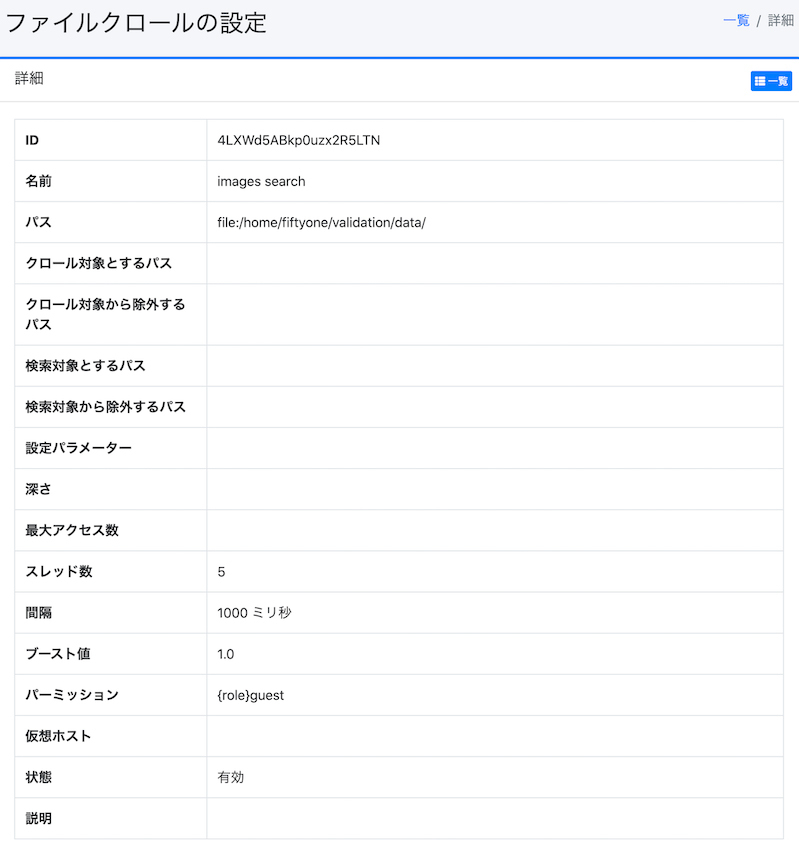Click the 設定パラメーター label
Image resolution: width=799 pixels, height=849 pixels.
(x=78, y=448)
